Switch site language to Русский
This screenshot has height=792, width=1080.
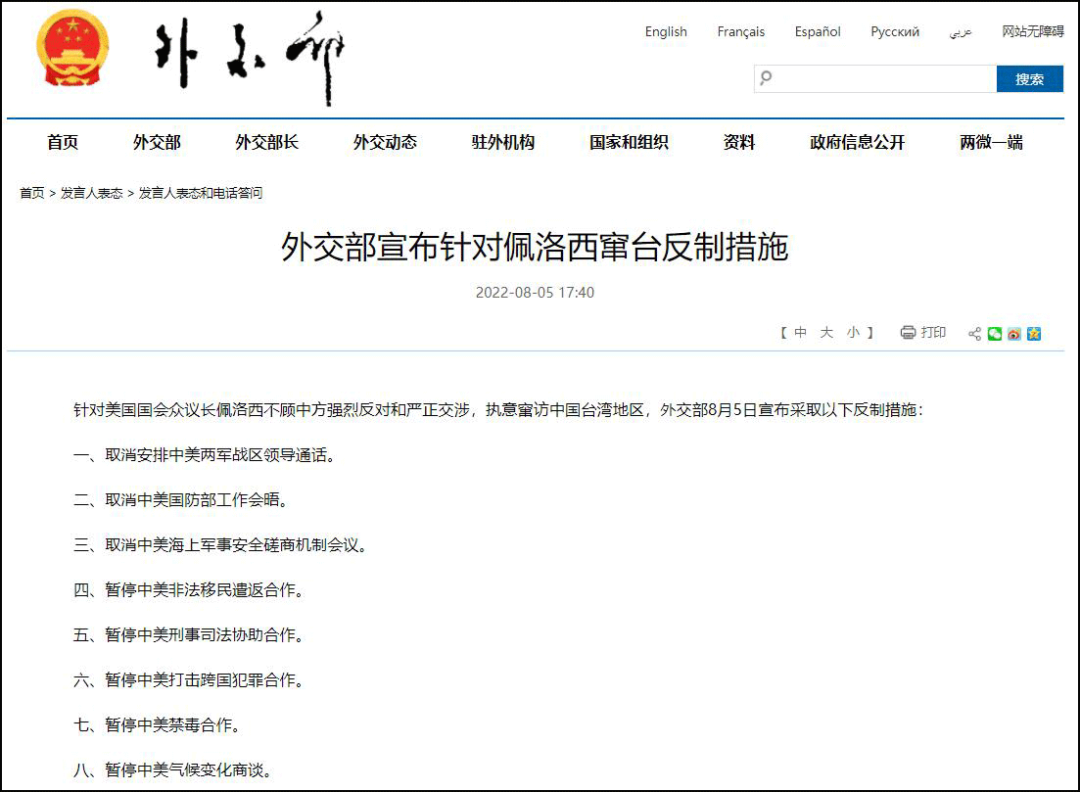click(x=895, y=32)
